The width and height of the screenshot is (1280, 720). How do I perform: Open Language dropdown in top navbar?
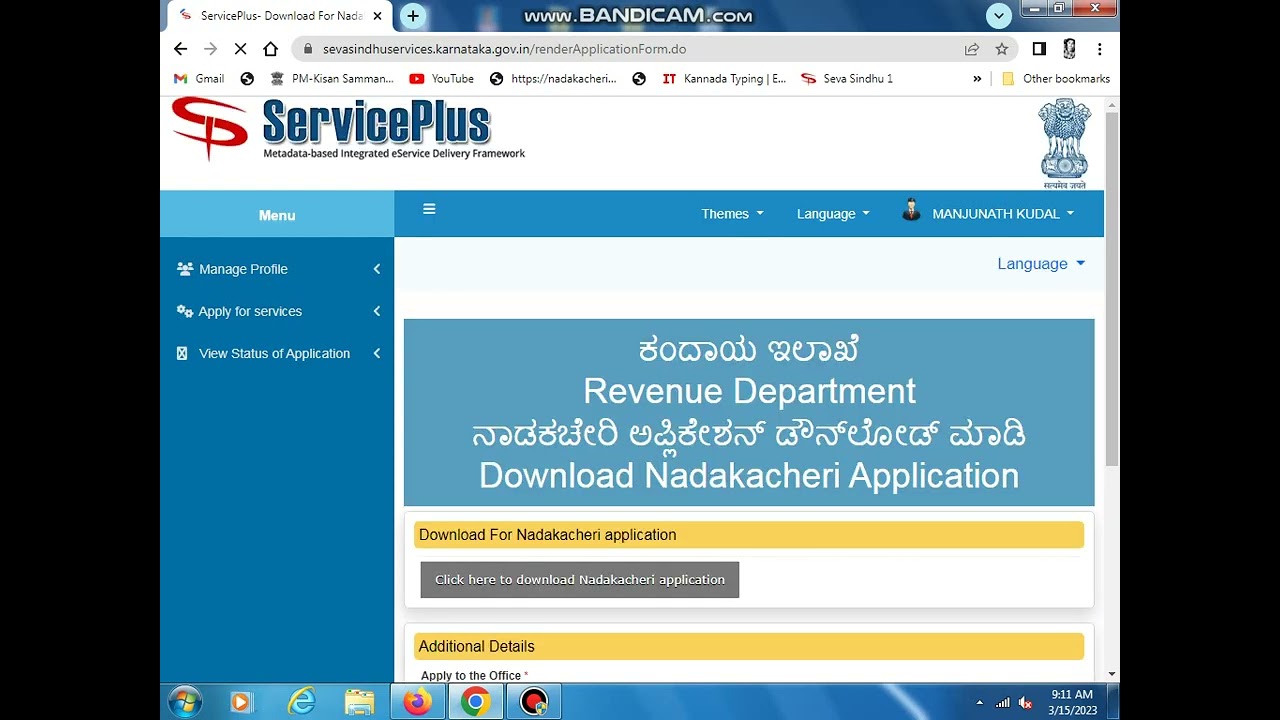tap(833, 214)
